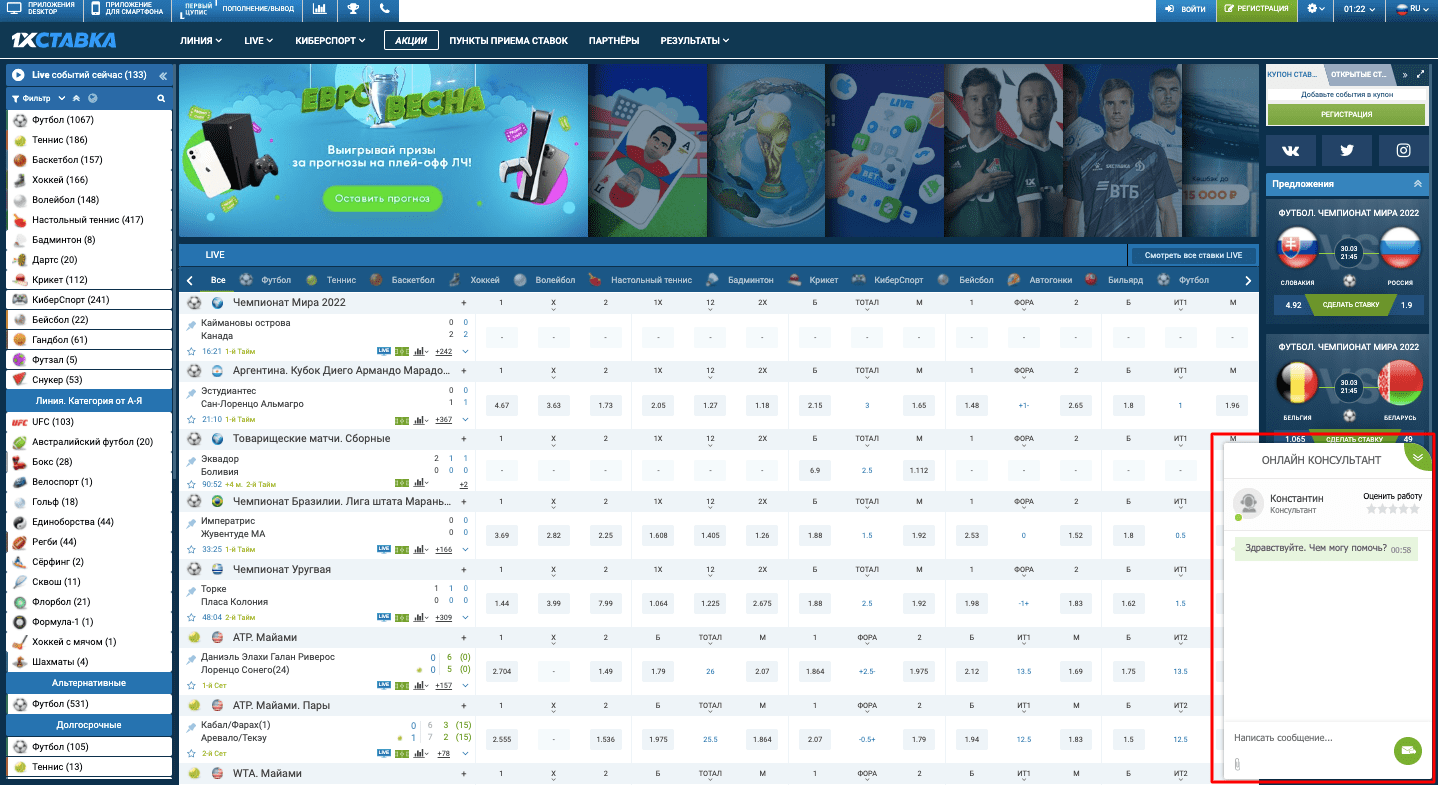Image resolution: width=1438 pixels, height=785 pixels.
Task: Open the Twitter social link
Action: pyautogui.click(x=1346, y=150)
